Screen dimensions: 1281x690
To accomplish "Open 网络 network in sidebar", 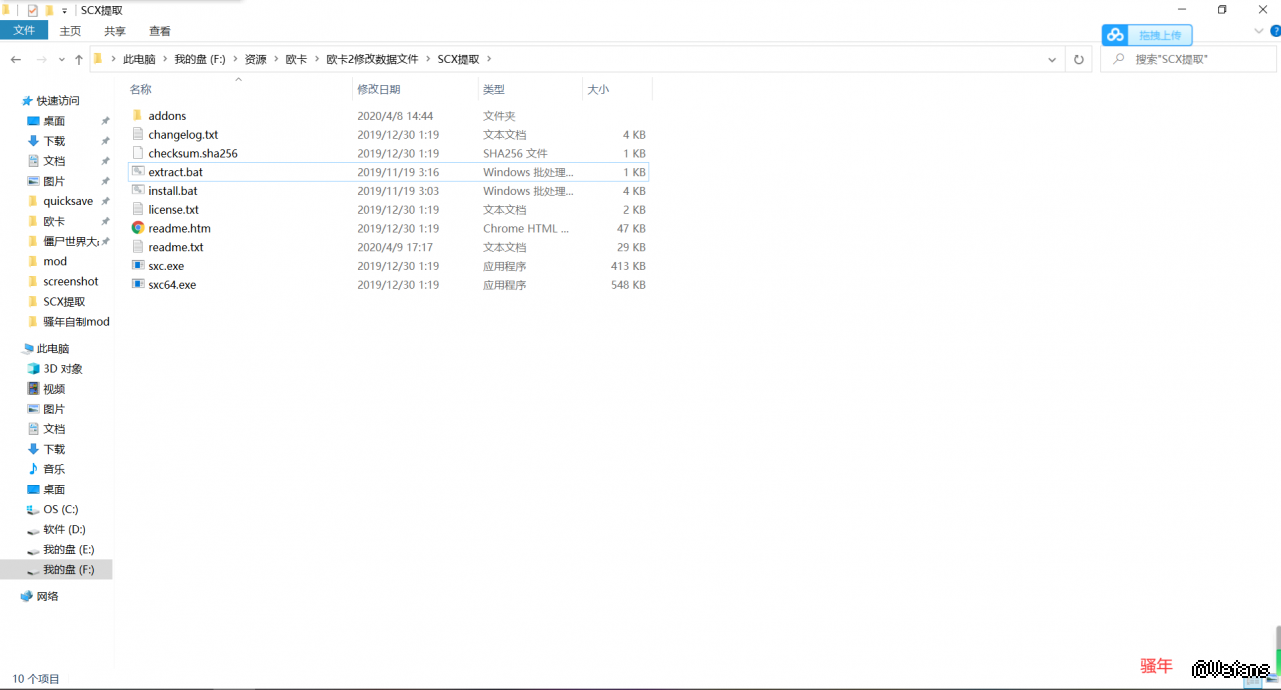I will click(47, 596).
